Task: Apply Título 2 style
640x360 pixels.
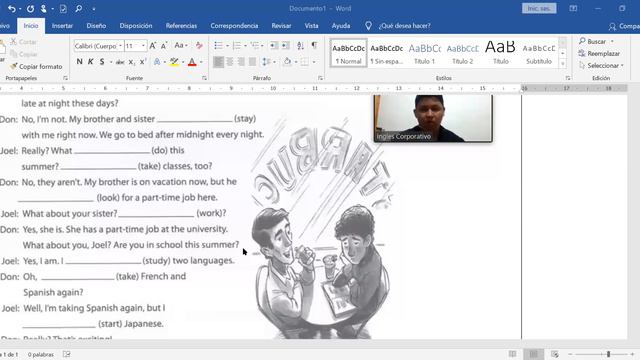Action: tap(462, 53)
